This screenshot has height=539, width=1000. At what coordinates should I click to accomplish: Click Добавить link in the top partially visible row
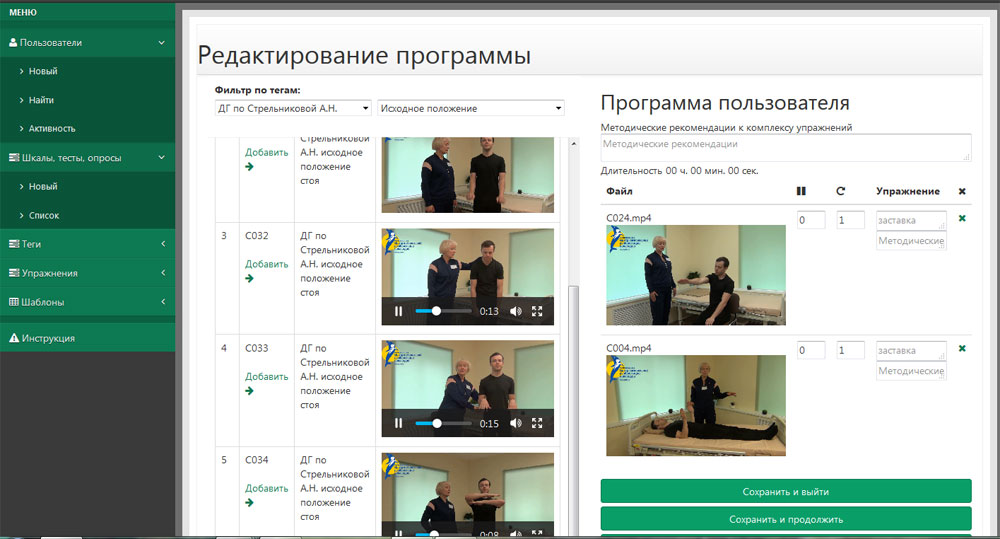tap(267, 152)
